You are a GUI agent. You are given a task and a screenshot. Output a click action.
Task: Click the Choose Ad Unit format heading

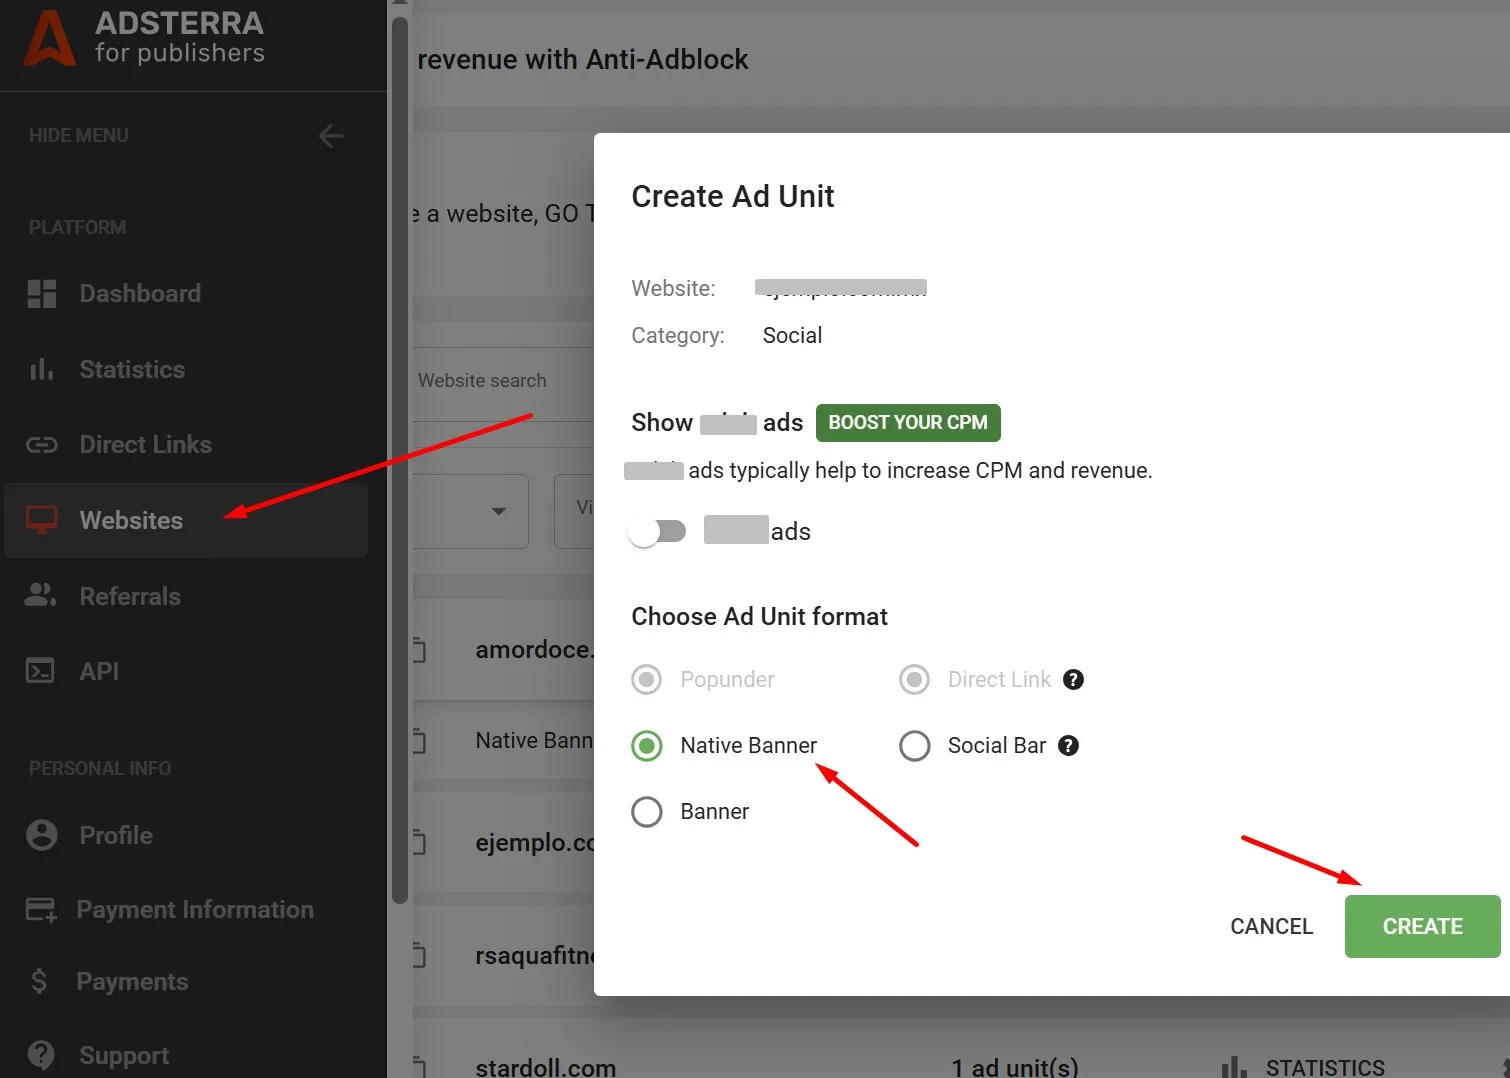pos(759,617)
